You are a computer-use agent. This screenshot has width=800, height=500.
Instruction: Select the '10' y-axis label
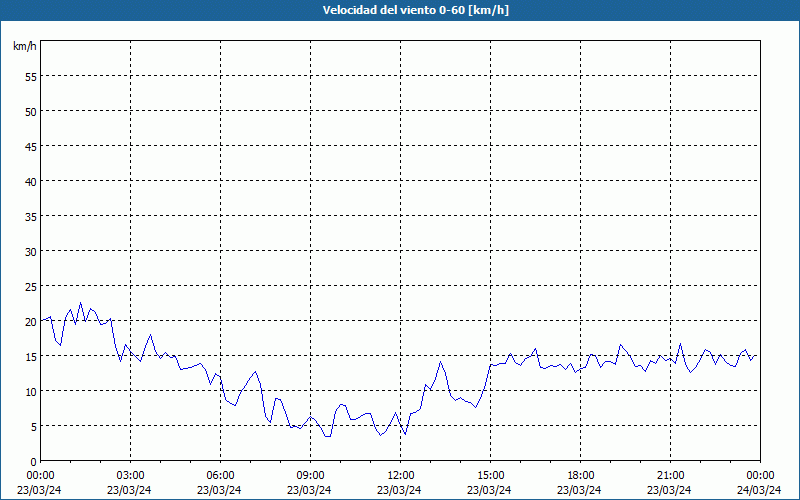[31, 391]
